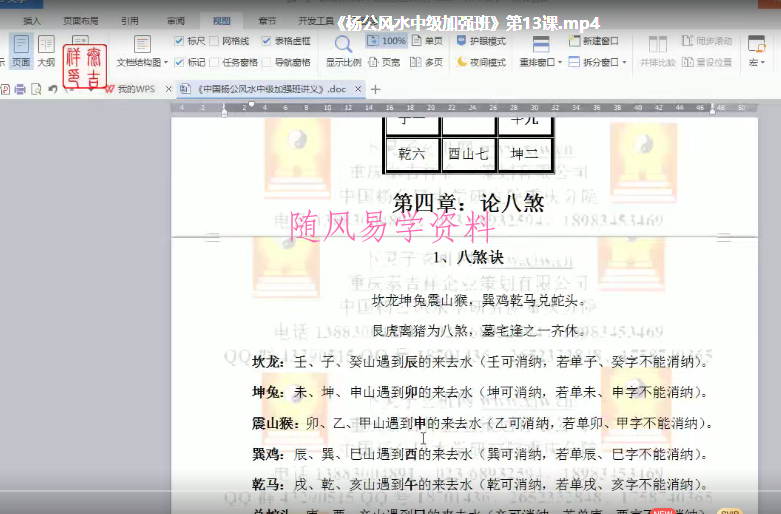Choose 多页 multiple pages view
This screenshot has width=781, height=514.
(x=426, y=62)
